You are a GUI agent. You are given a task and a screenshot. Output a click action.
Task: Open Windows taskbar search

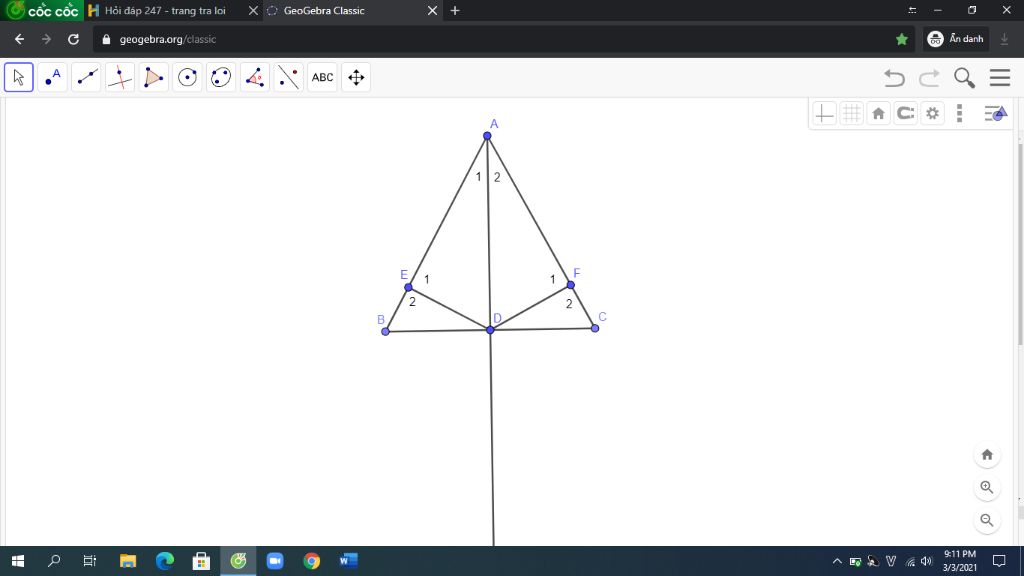(54, 561)
